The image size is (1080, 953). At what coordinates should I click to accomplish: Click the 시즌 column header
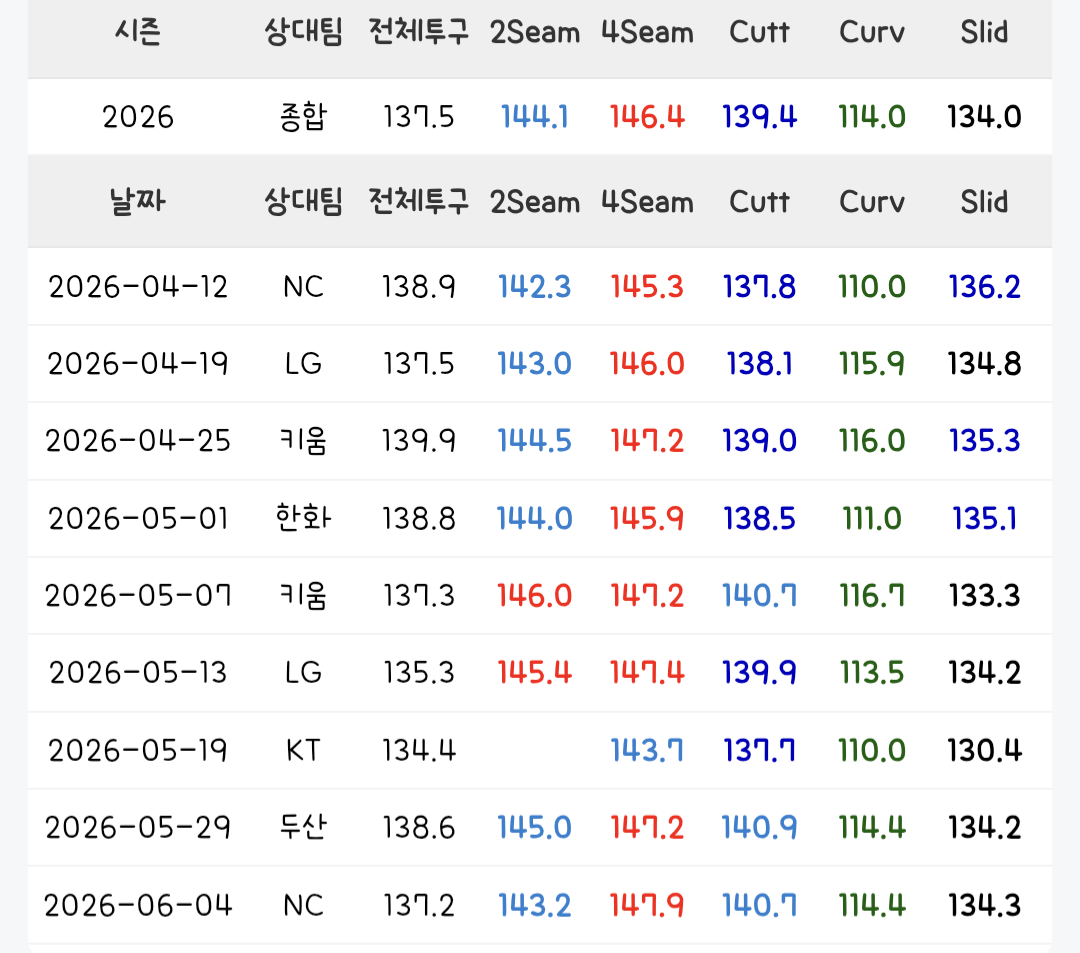138,32
